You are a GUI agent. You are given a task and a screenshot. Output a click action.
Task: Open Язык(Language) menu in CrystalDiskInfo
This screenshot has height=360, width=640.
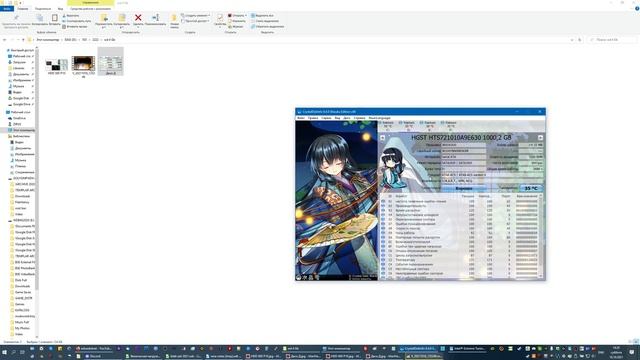click(380, 118)
